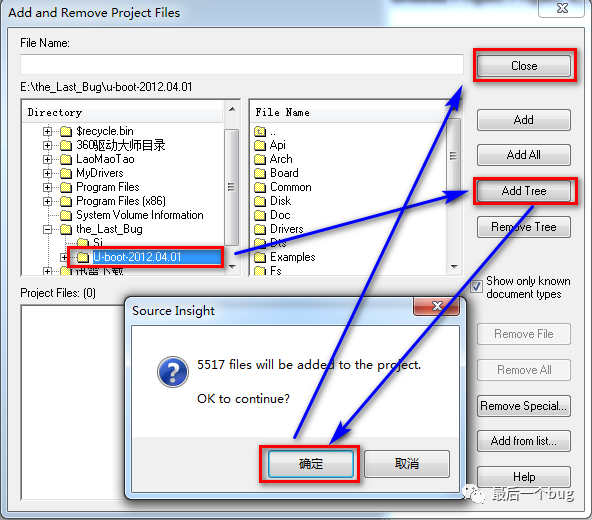592x520 pixels.
Task: Click the directory list scrollbar thumb
Action: tap(231, 187)
